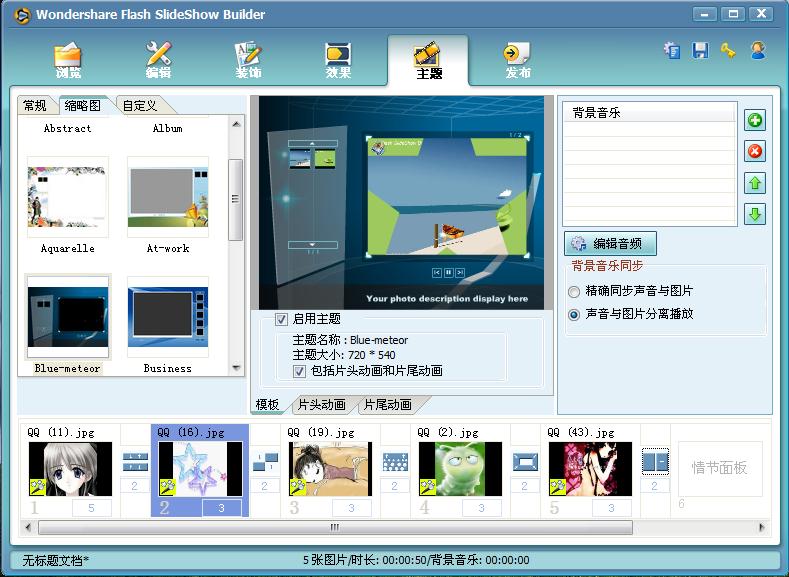The image size is (789, 577).
Task: Click duration field 3 of slide 2
Action: 221,508
